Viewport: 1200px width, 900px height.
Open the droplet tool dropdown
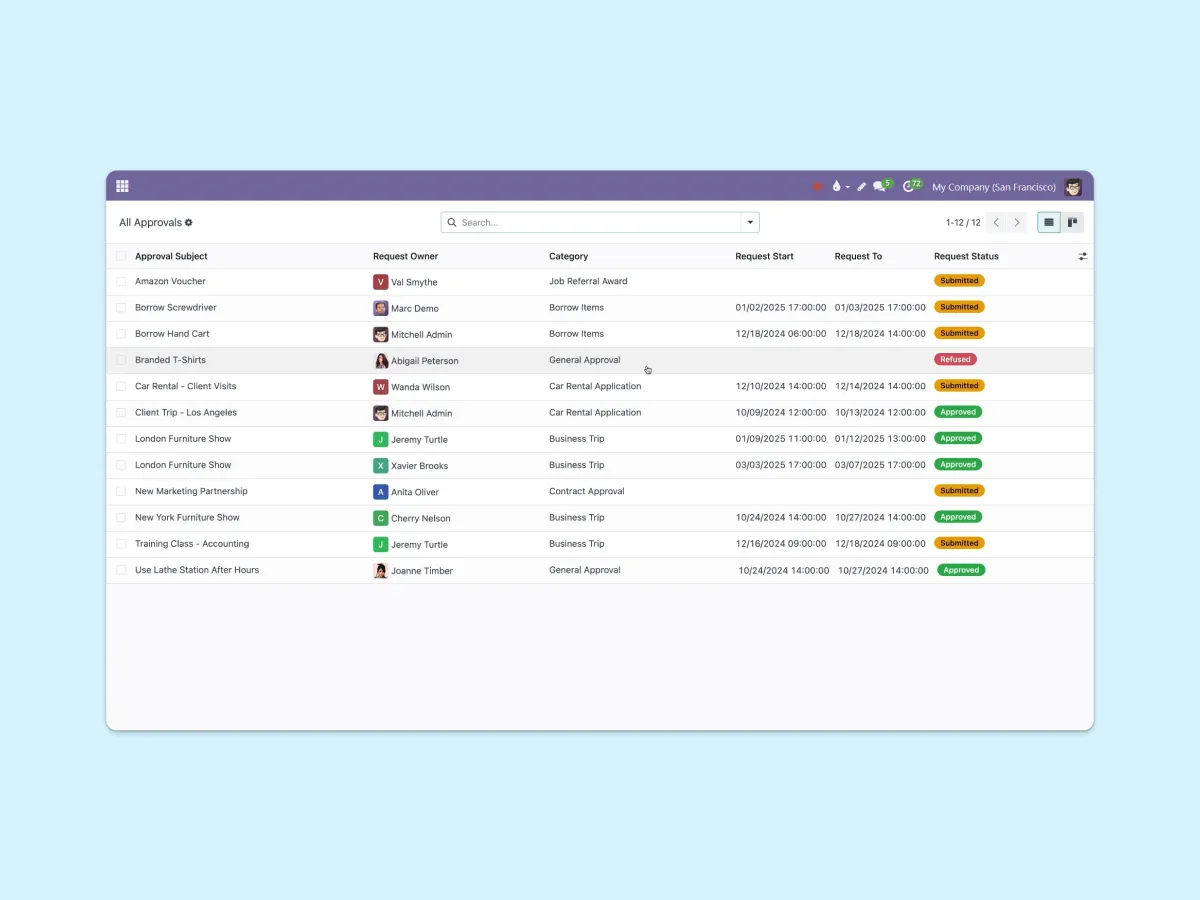click(839, 187)
